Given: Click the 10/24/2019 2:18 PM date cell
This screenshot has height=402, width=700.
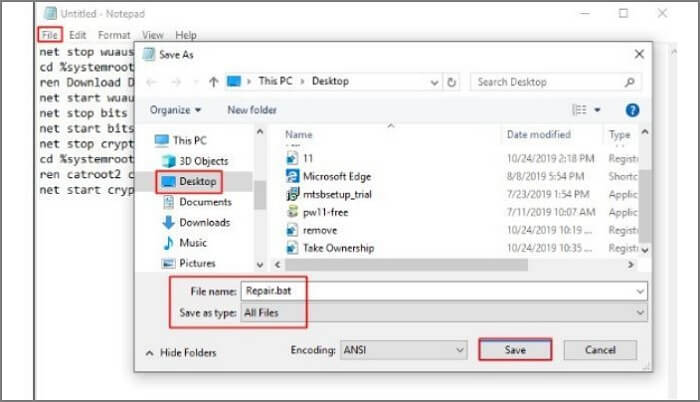Looking at the screenshot, I should tap(550, 158).
